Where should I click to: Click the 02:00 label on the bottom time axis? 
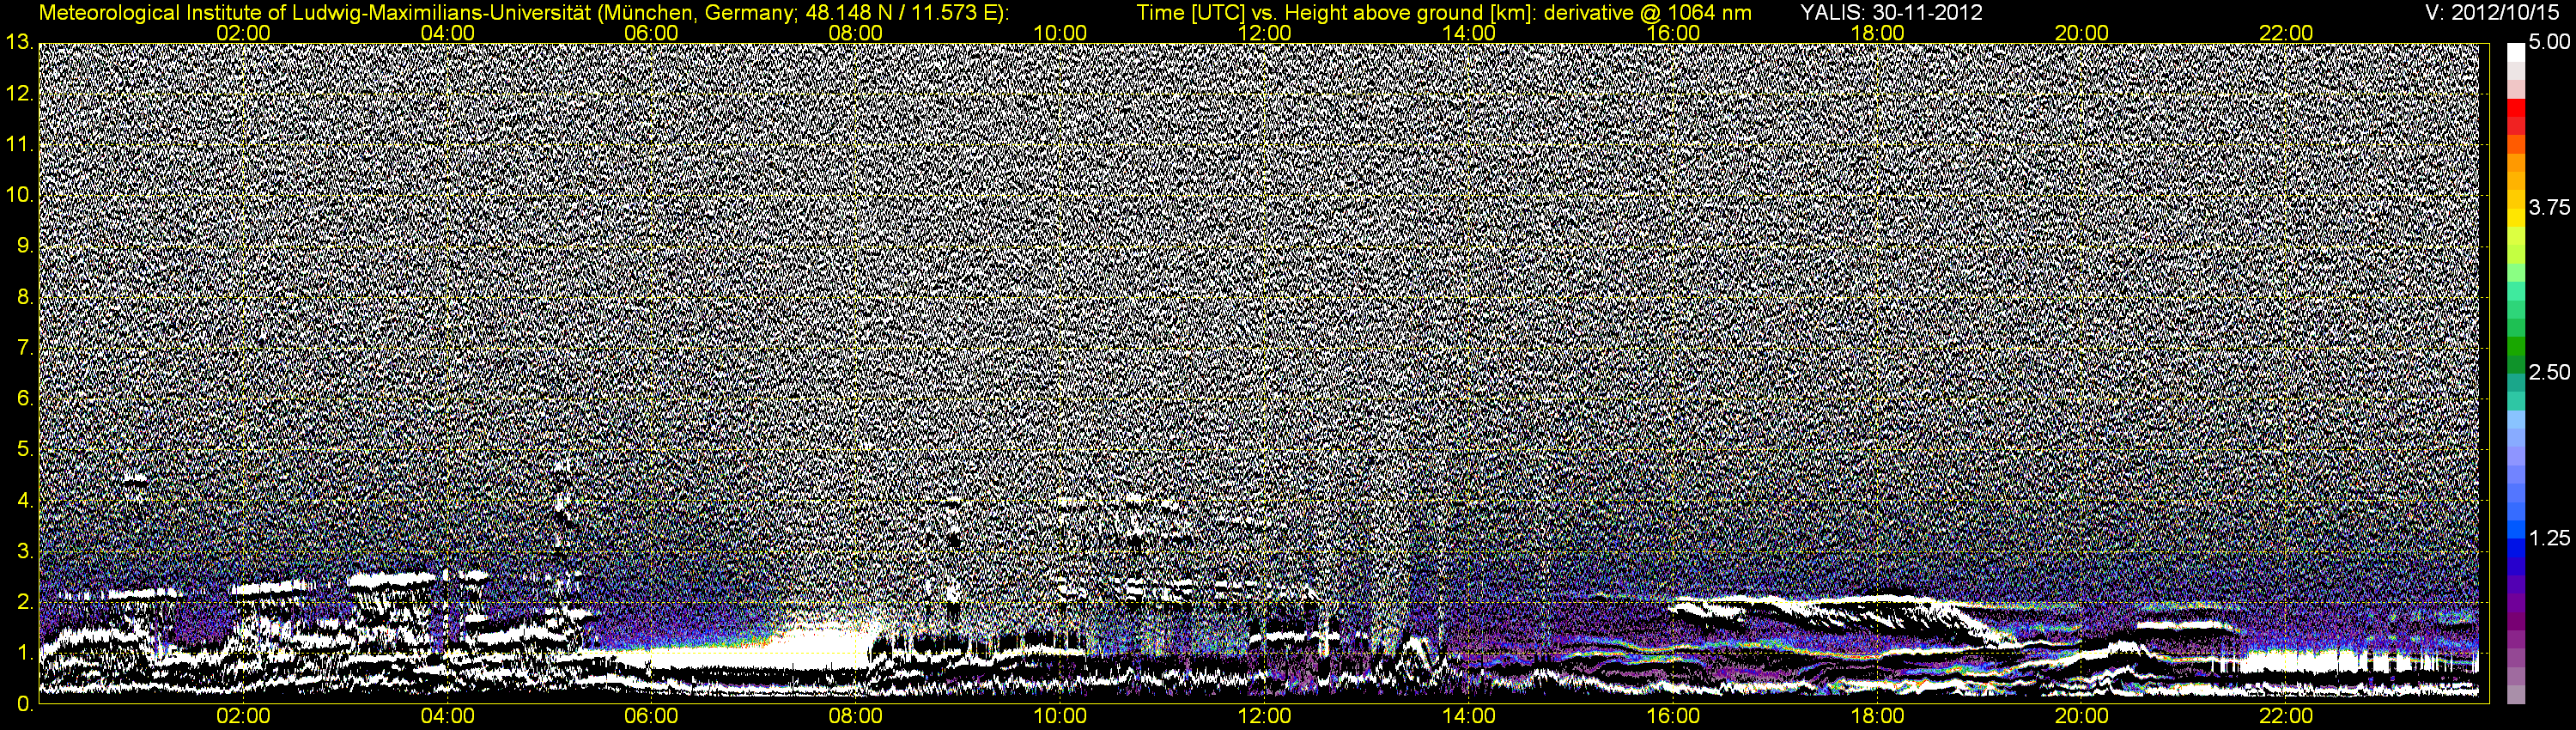243,717
